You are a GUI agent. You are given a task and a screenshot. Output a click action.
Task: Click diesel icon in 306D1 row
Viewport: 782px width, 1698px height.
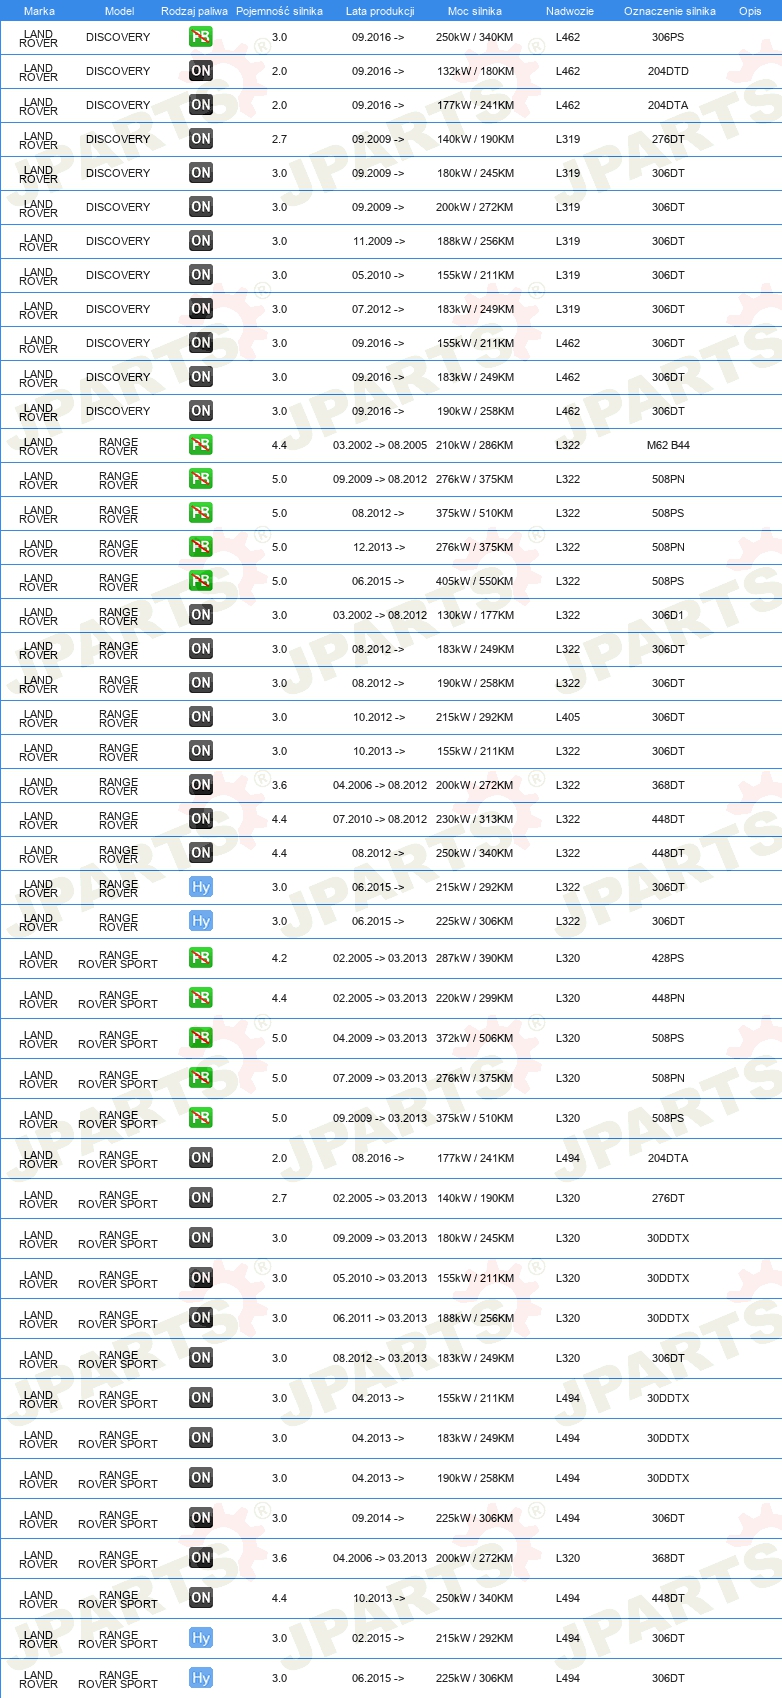201,615
